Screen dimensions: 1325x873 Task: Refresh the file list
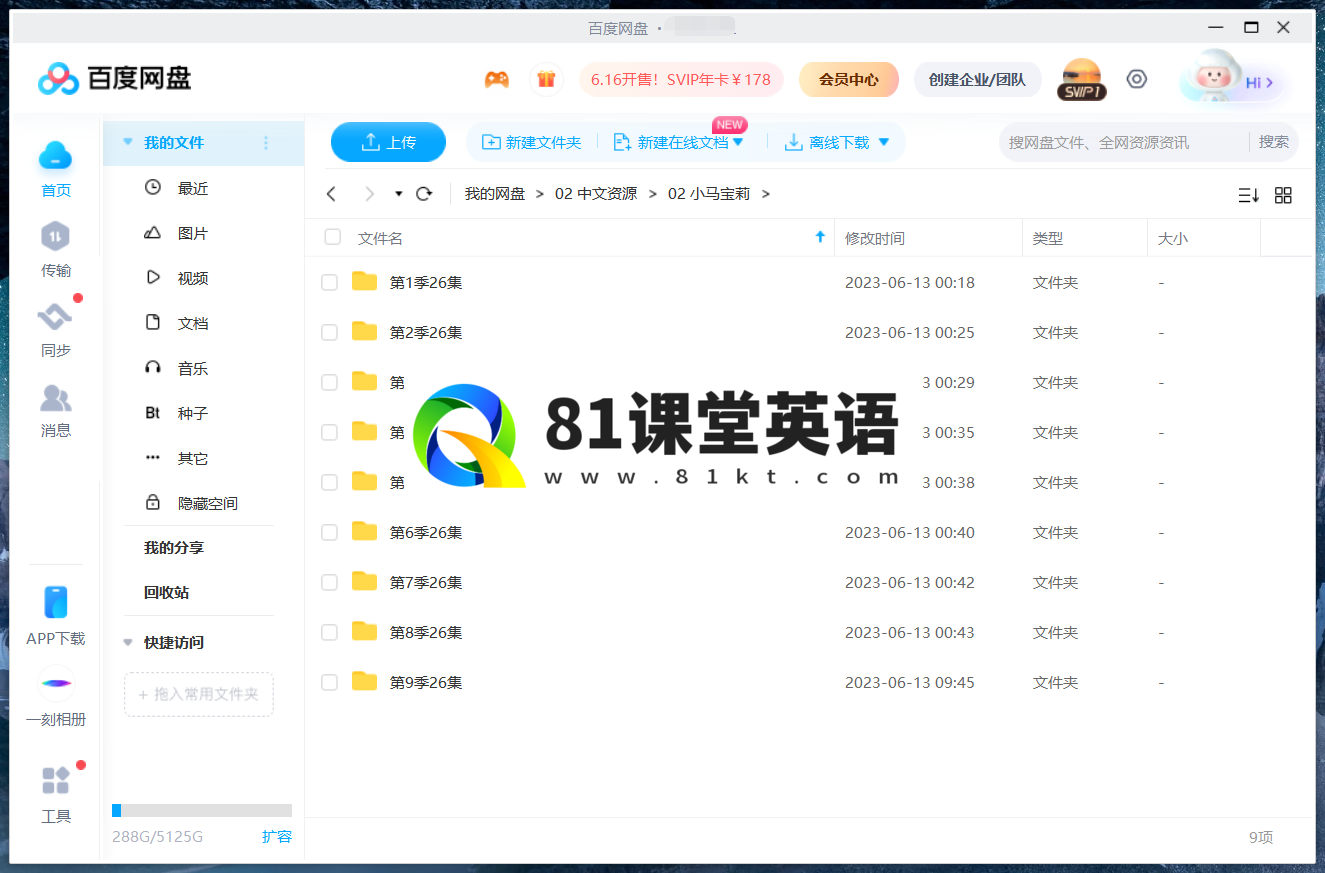(x=424, y=194)
